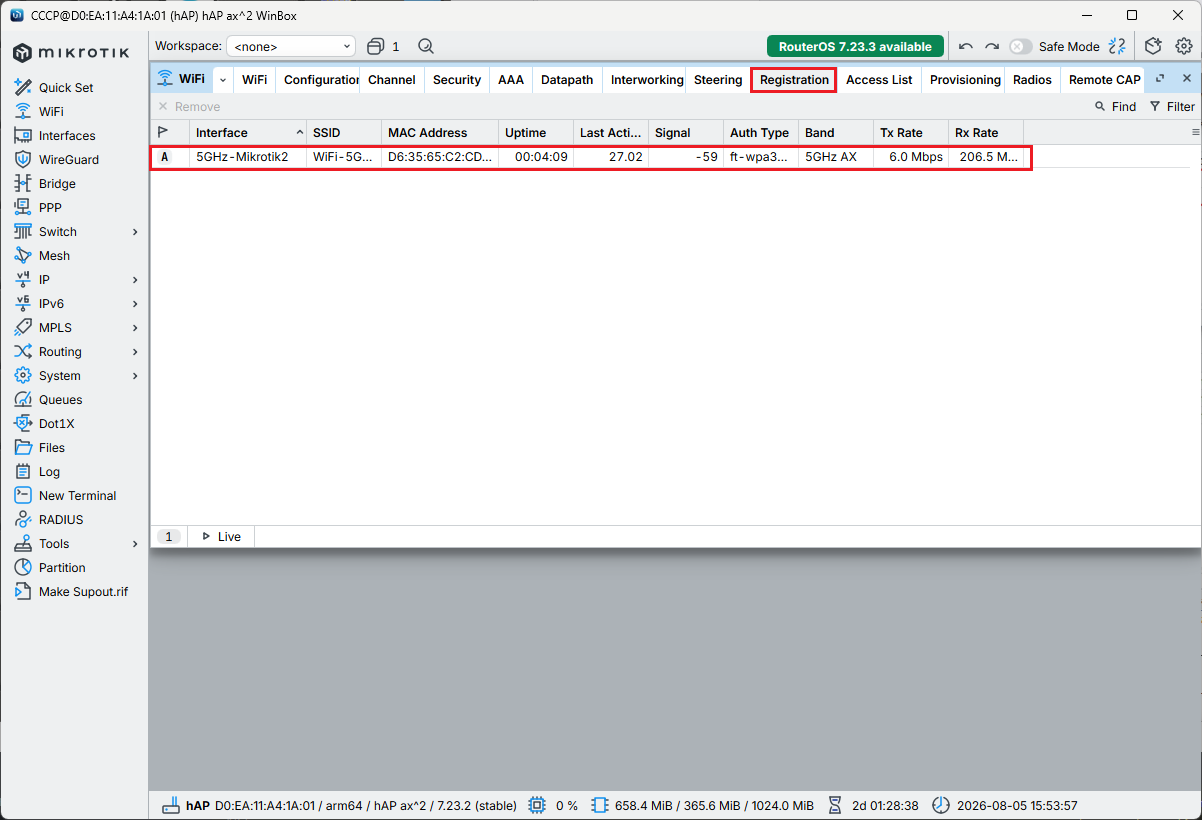
Task: Open RADIUS menu item
Action: 61,520
